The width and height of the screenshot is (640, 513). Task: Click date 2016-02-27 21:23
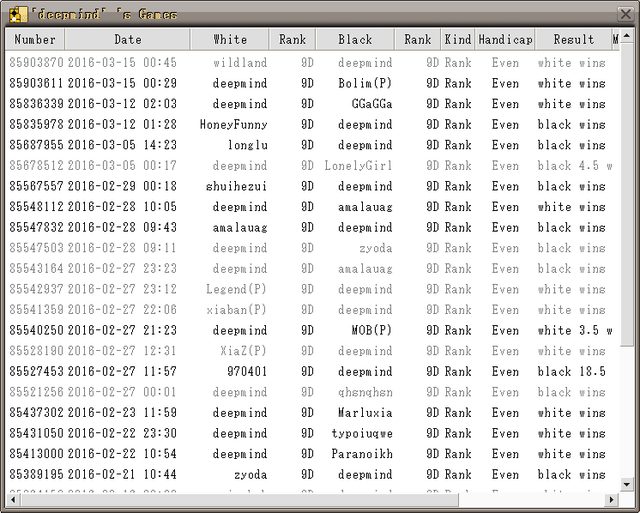(x=122, y=330)
